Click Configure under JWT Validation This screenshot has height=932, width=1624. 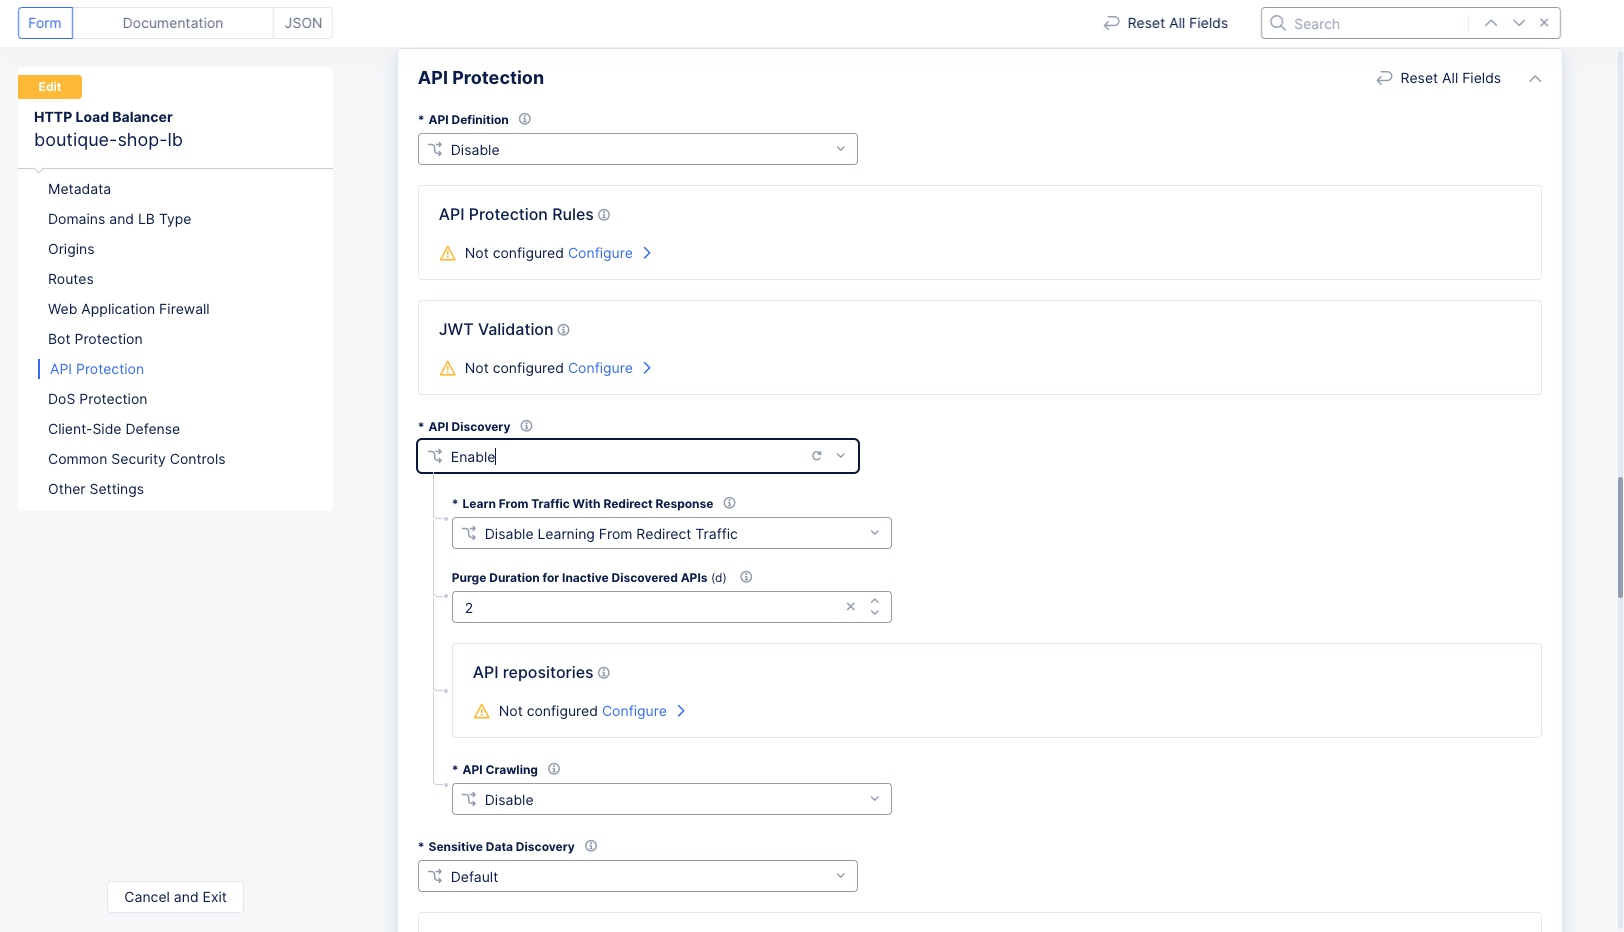click(x=600, y=367)
